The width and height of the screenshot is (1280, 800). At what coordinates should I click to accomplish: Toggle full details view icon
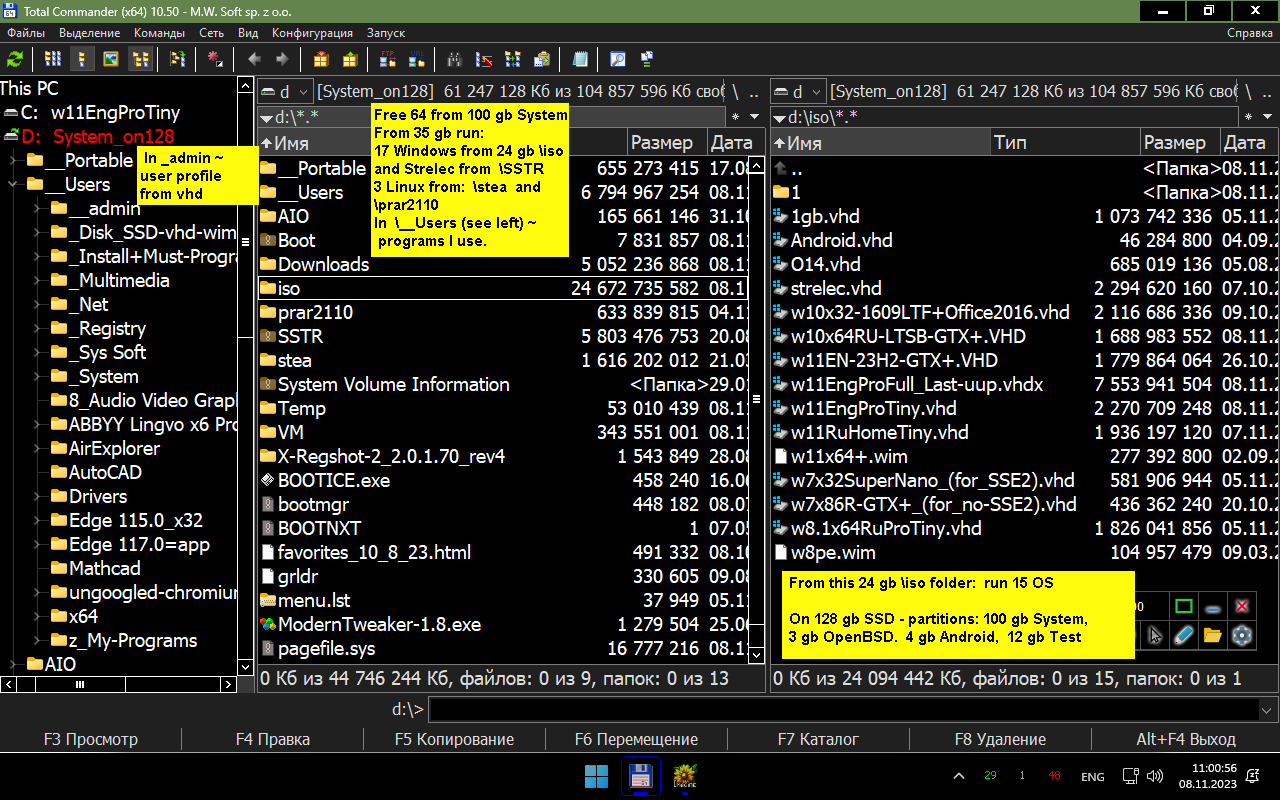click(x=82, y=59)
